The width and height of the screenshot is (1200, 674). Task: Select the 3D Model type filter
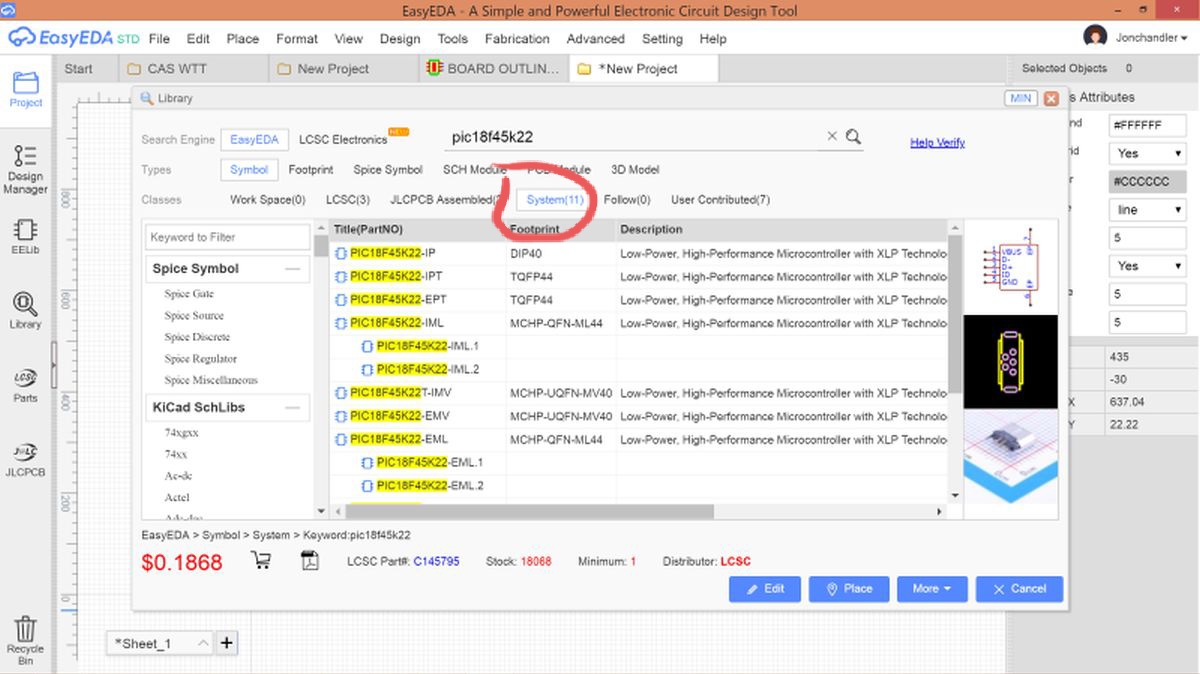point(635,170)
